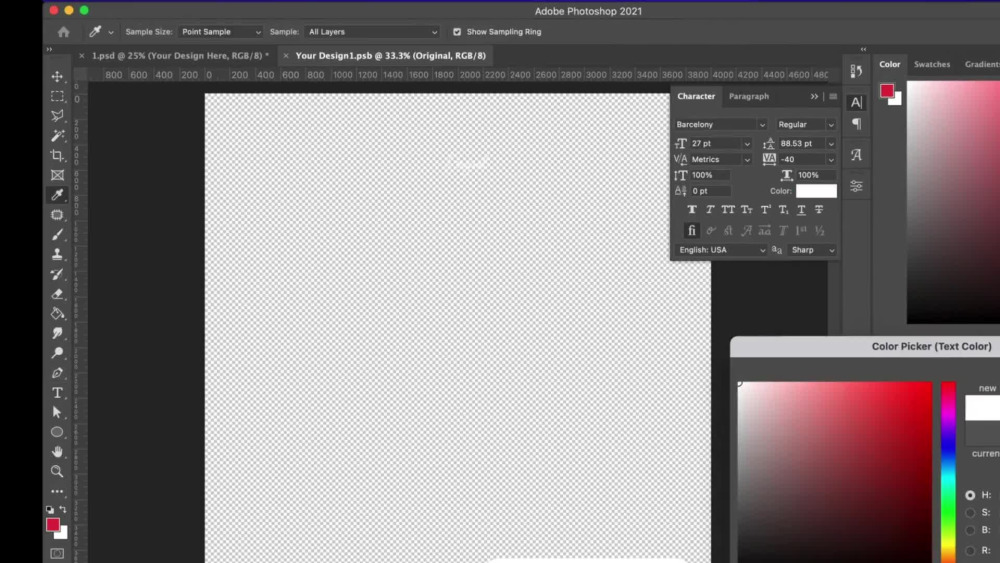Select the Patch healing tool
Image resolution: width=1000 pixels, height=563 pixels.
pyautogui.click(x=57, y=215)
